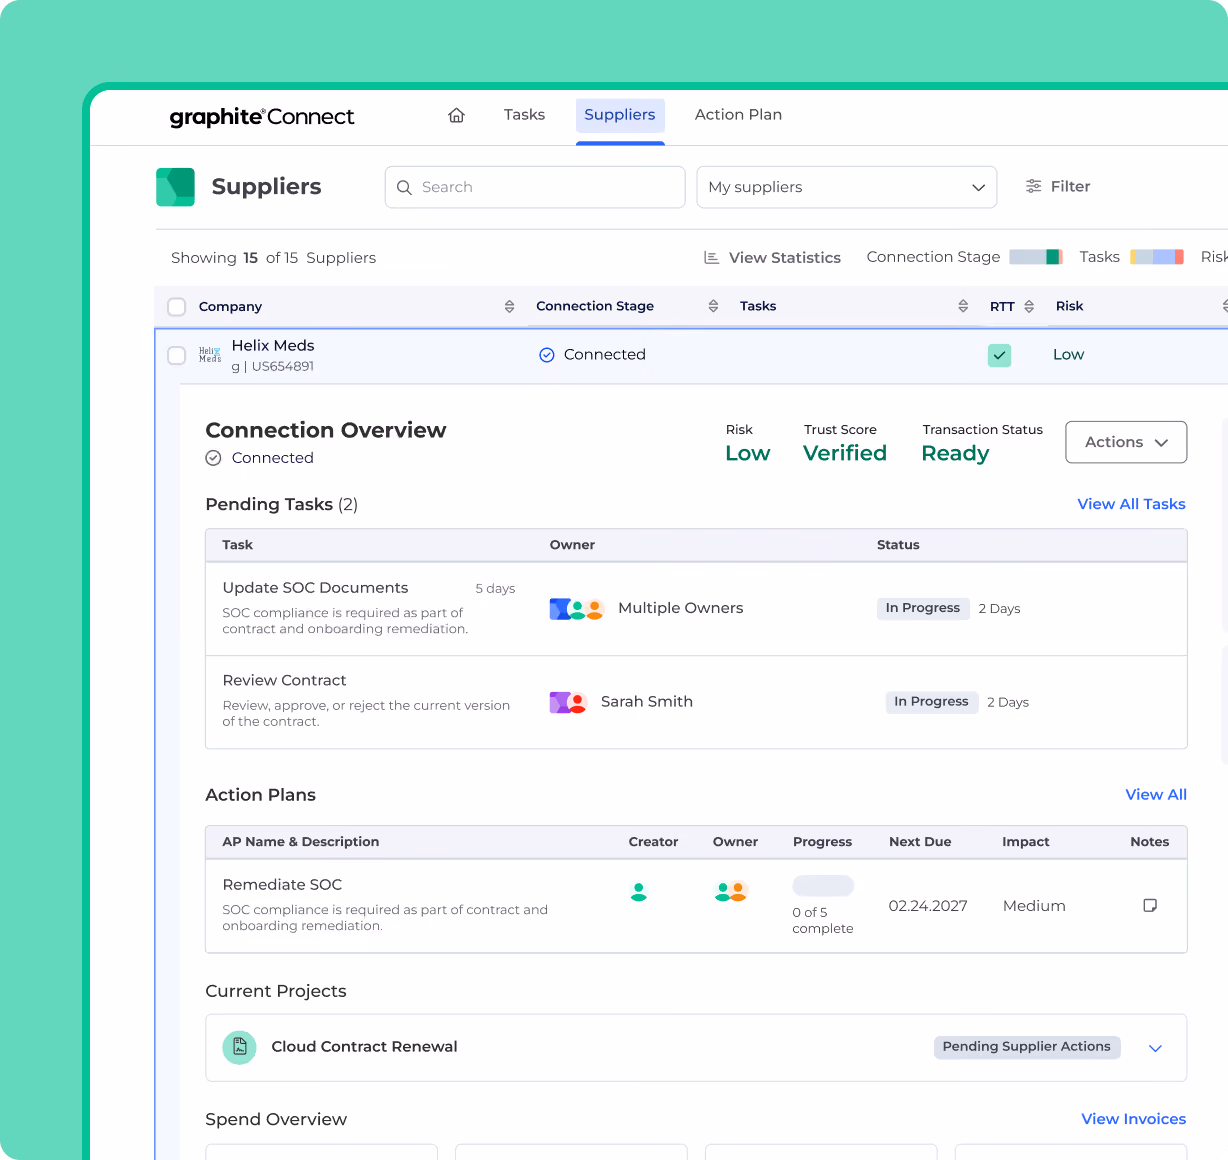The height and width of the screenshot is (1160, 1228).
Task: Sort by RTT column arrows
Action: 1029,307
